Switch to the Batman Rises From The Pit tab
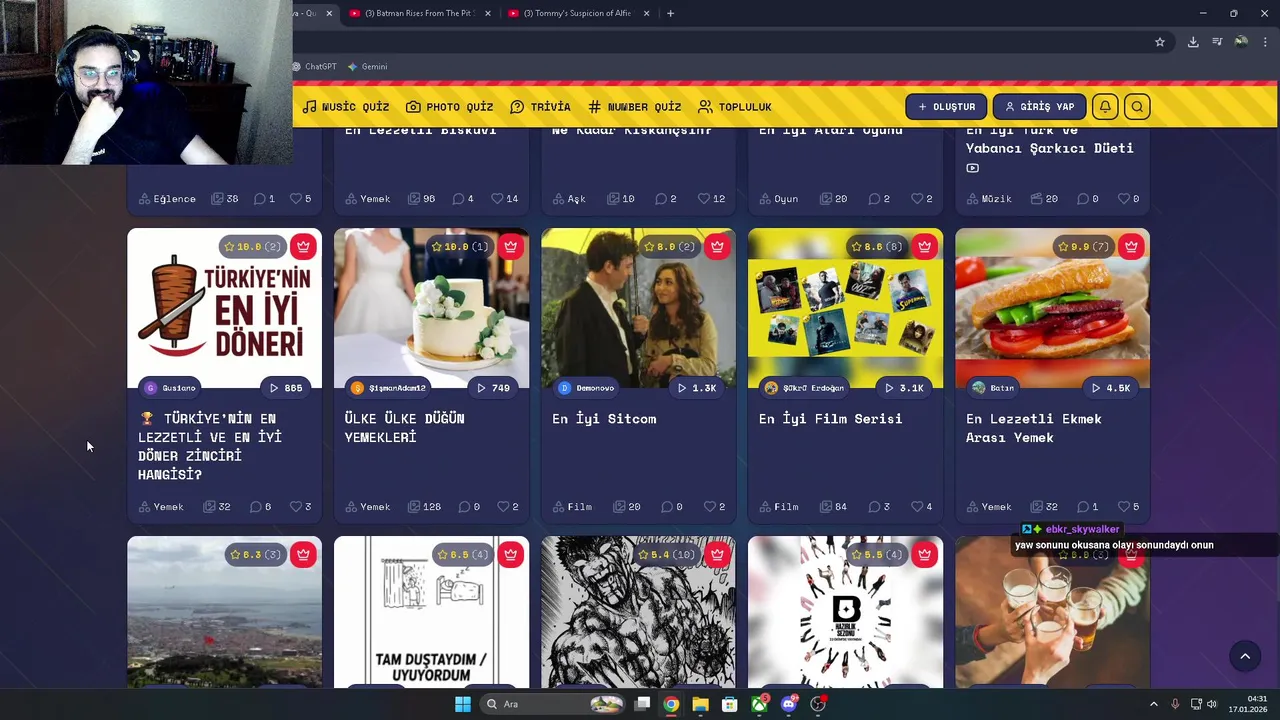Image resolution: width=1280 pixels, height=720 pixels. tap(418, 13)
